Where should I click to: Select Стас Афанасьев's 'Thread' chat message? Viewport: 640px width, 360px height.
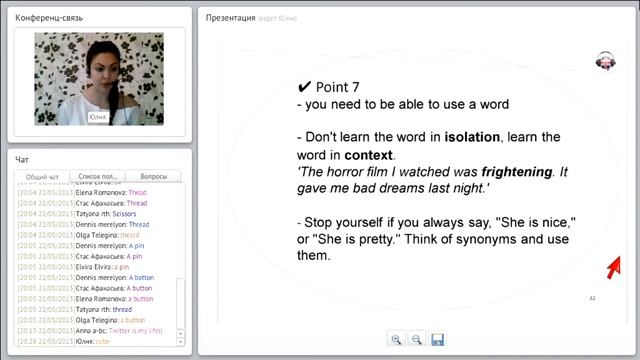tap(82, 203)
